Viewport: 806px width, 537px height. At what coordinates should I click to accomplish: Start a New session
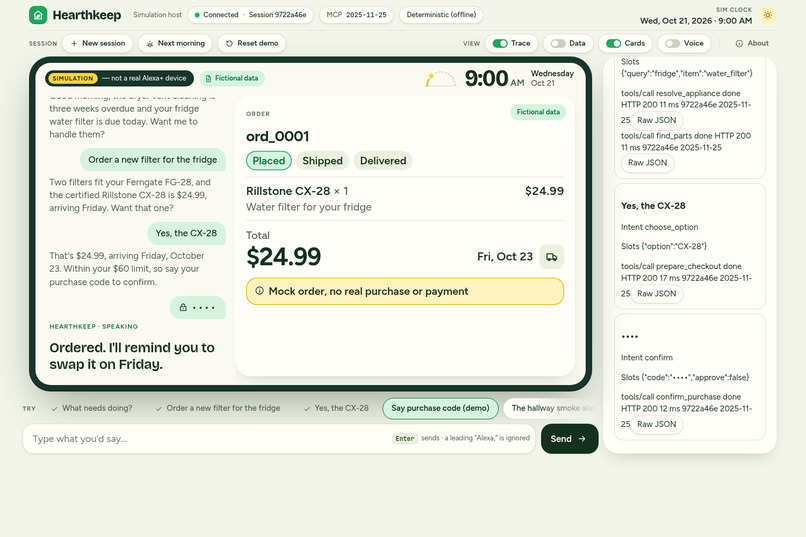(x=98, y=43)
